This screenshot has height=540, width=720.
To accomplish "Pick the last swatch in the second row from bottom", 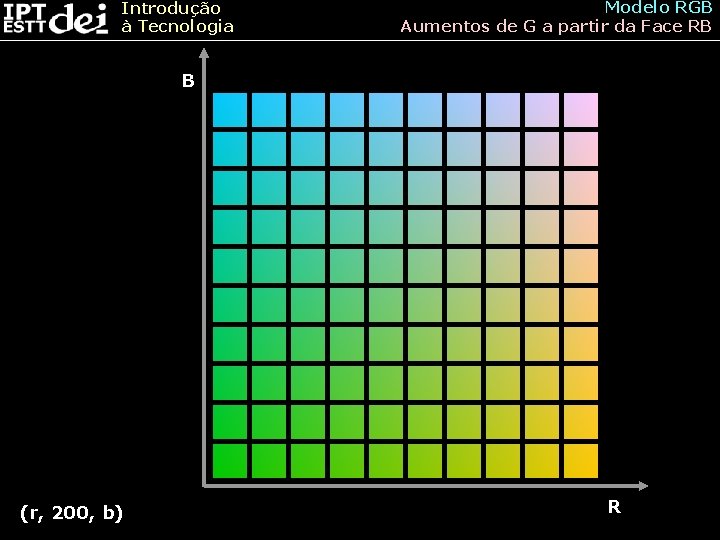I will point(581,422).
